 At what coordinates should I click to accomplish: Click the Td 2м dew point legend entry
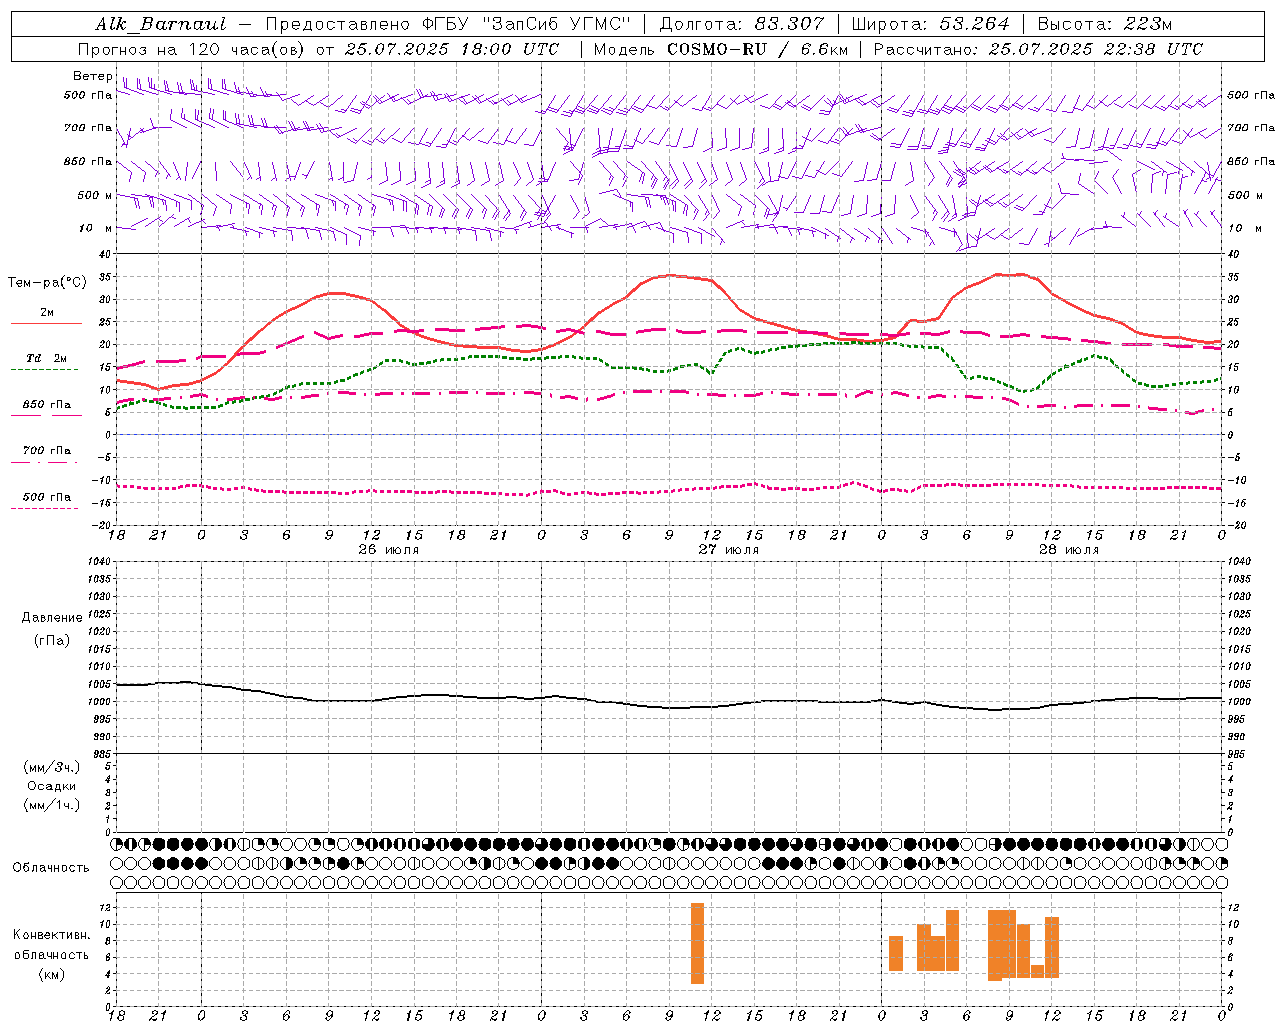(x=46, y=358)
